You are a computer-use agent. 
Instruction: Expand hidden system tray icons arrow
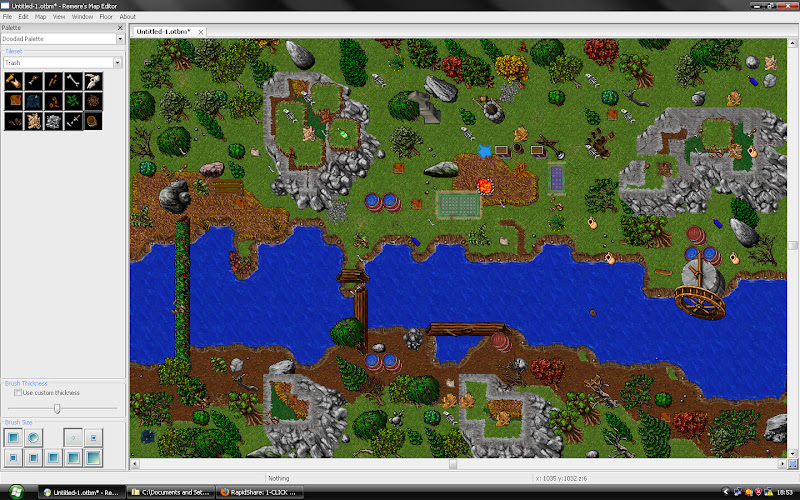pyautogui.click(x=727, y=492)
